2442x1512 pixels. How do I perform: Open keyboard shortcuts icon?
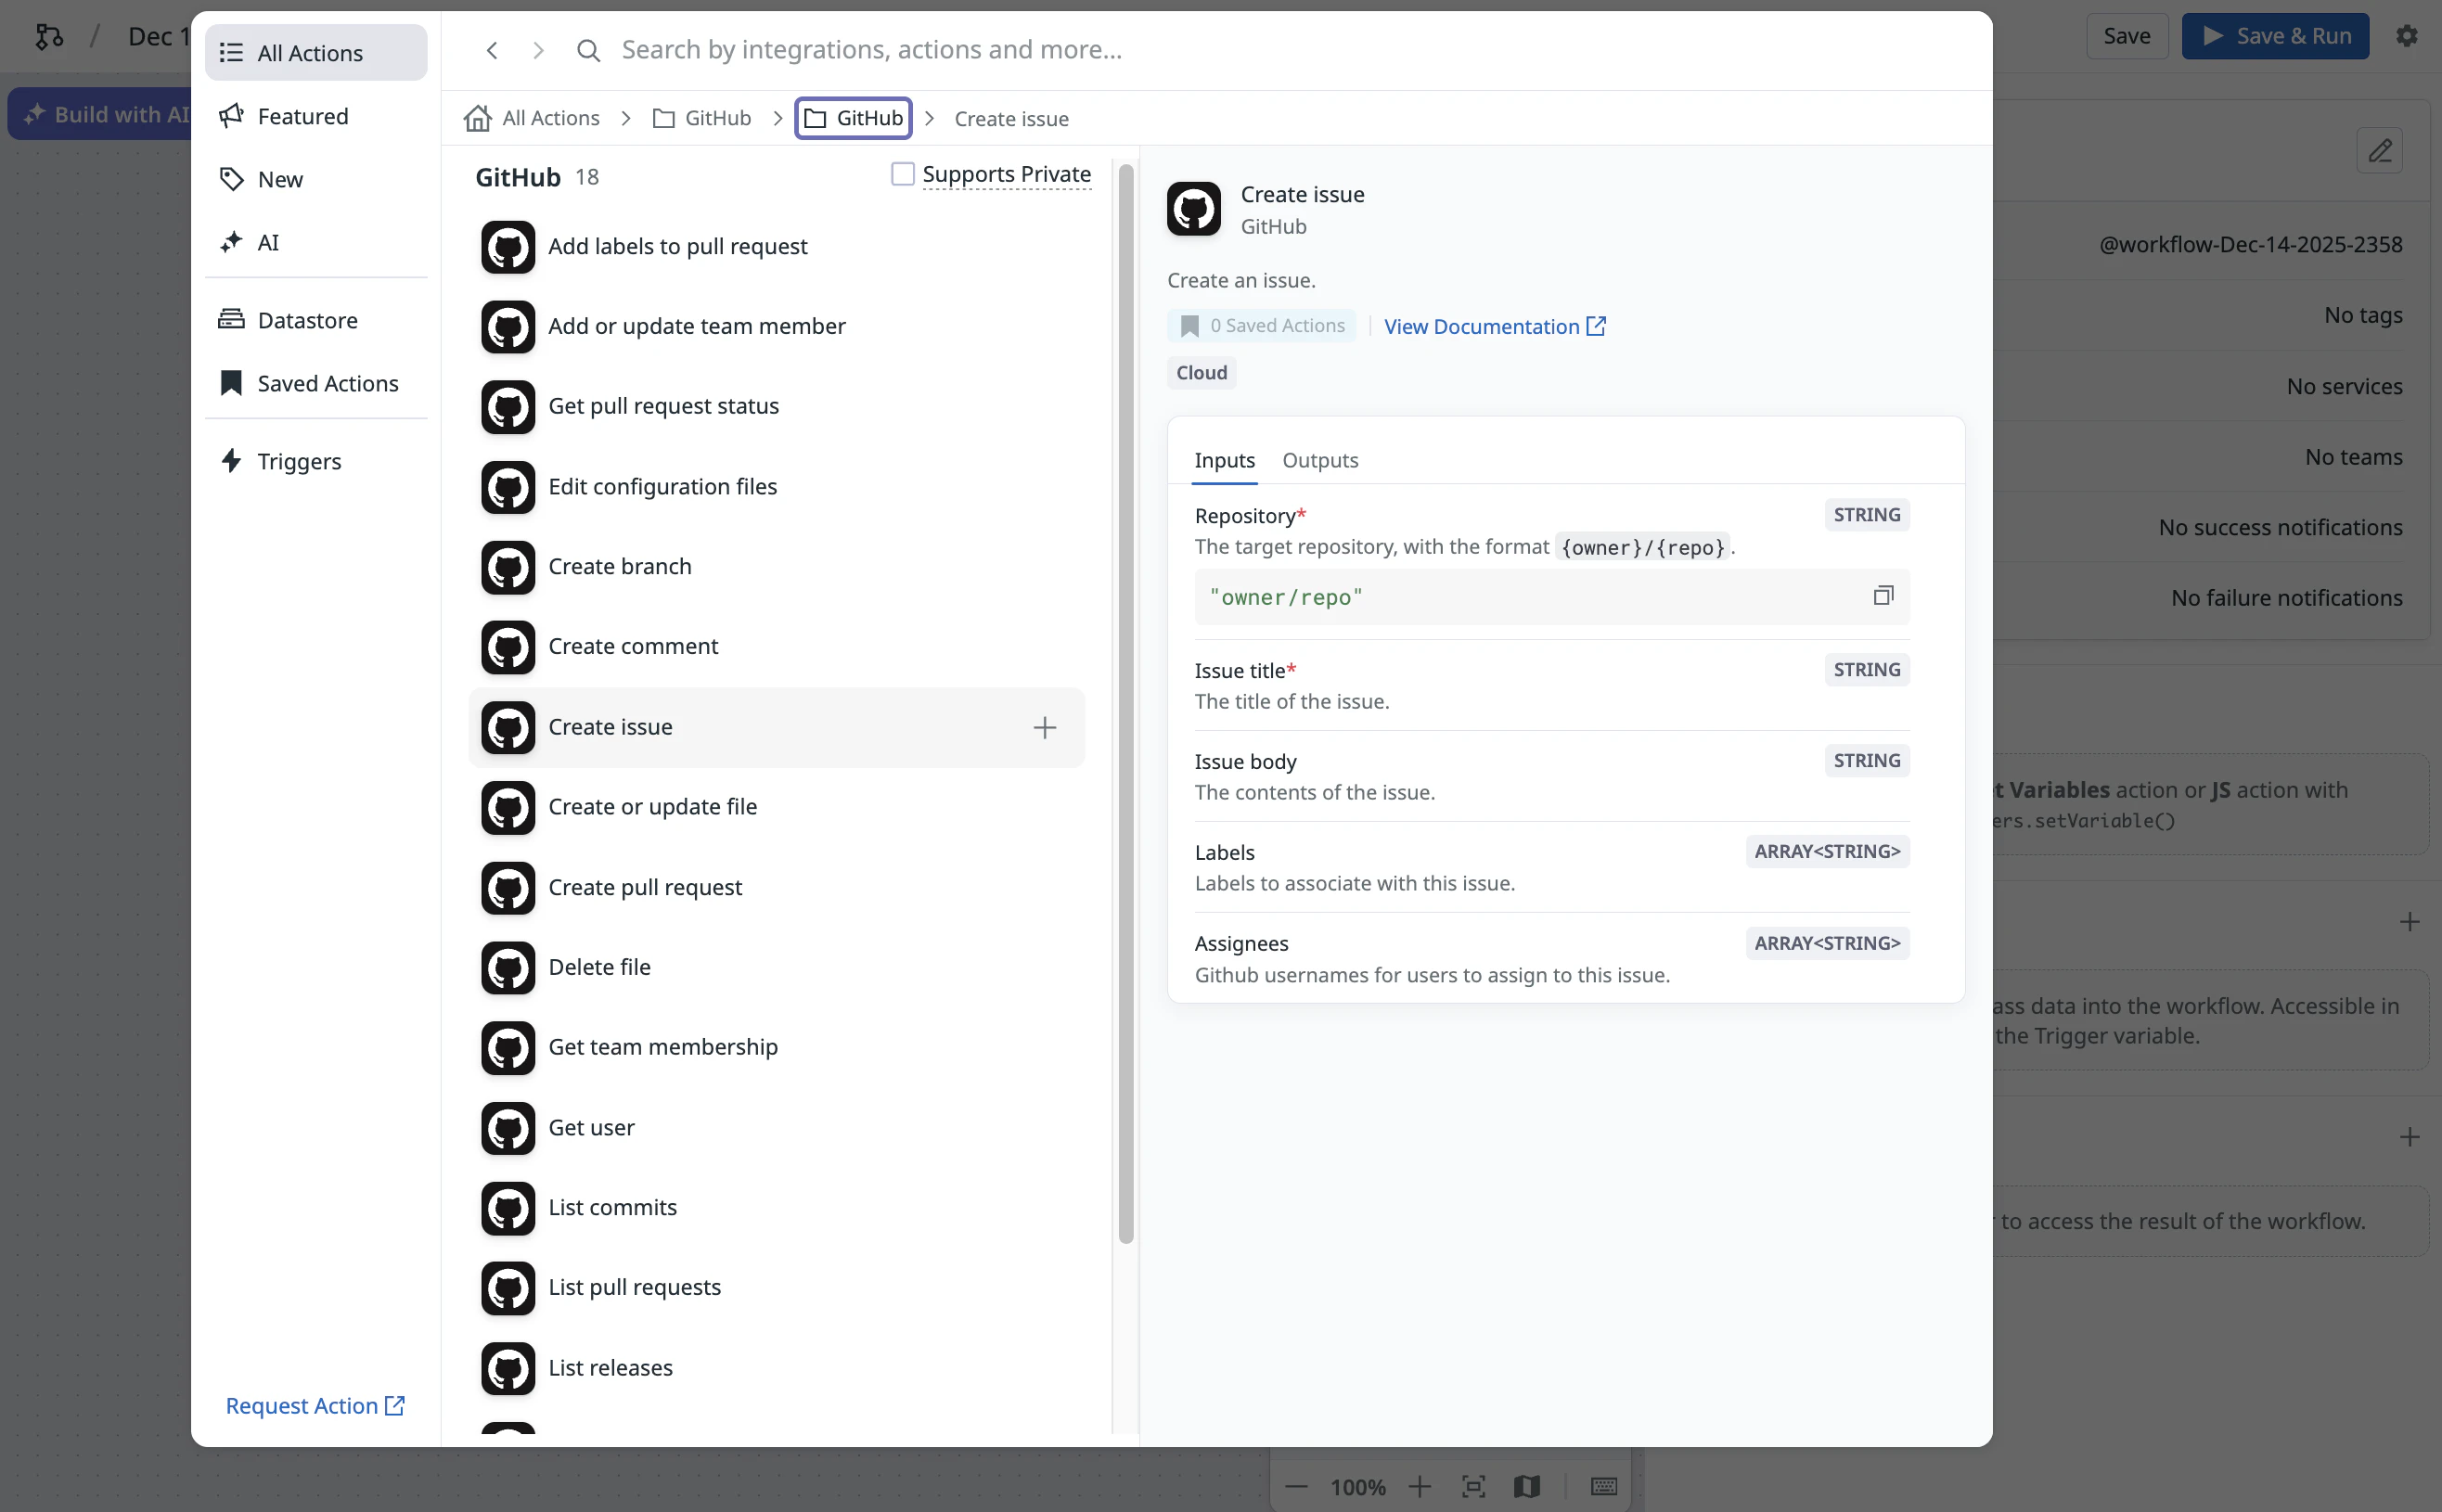click(x=1603, y=1486)
